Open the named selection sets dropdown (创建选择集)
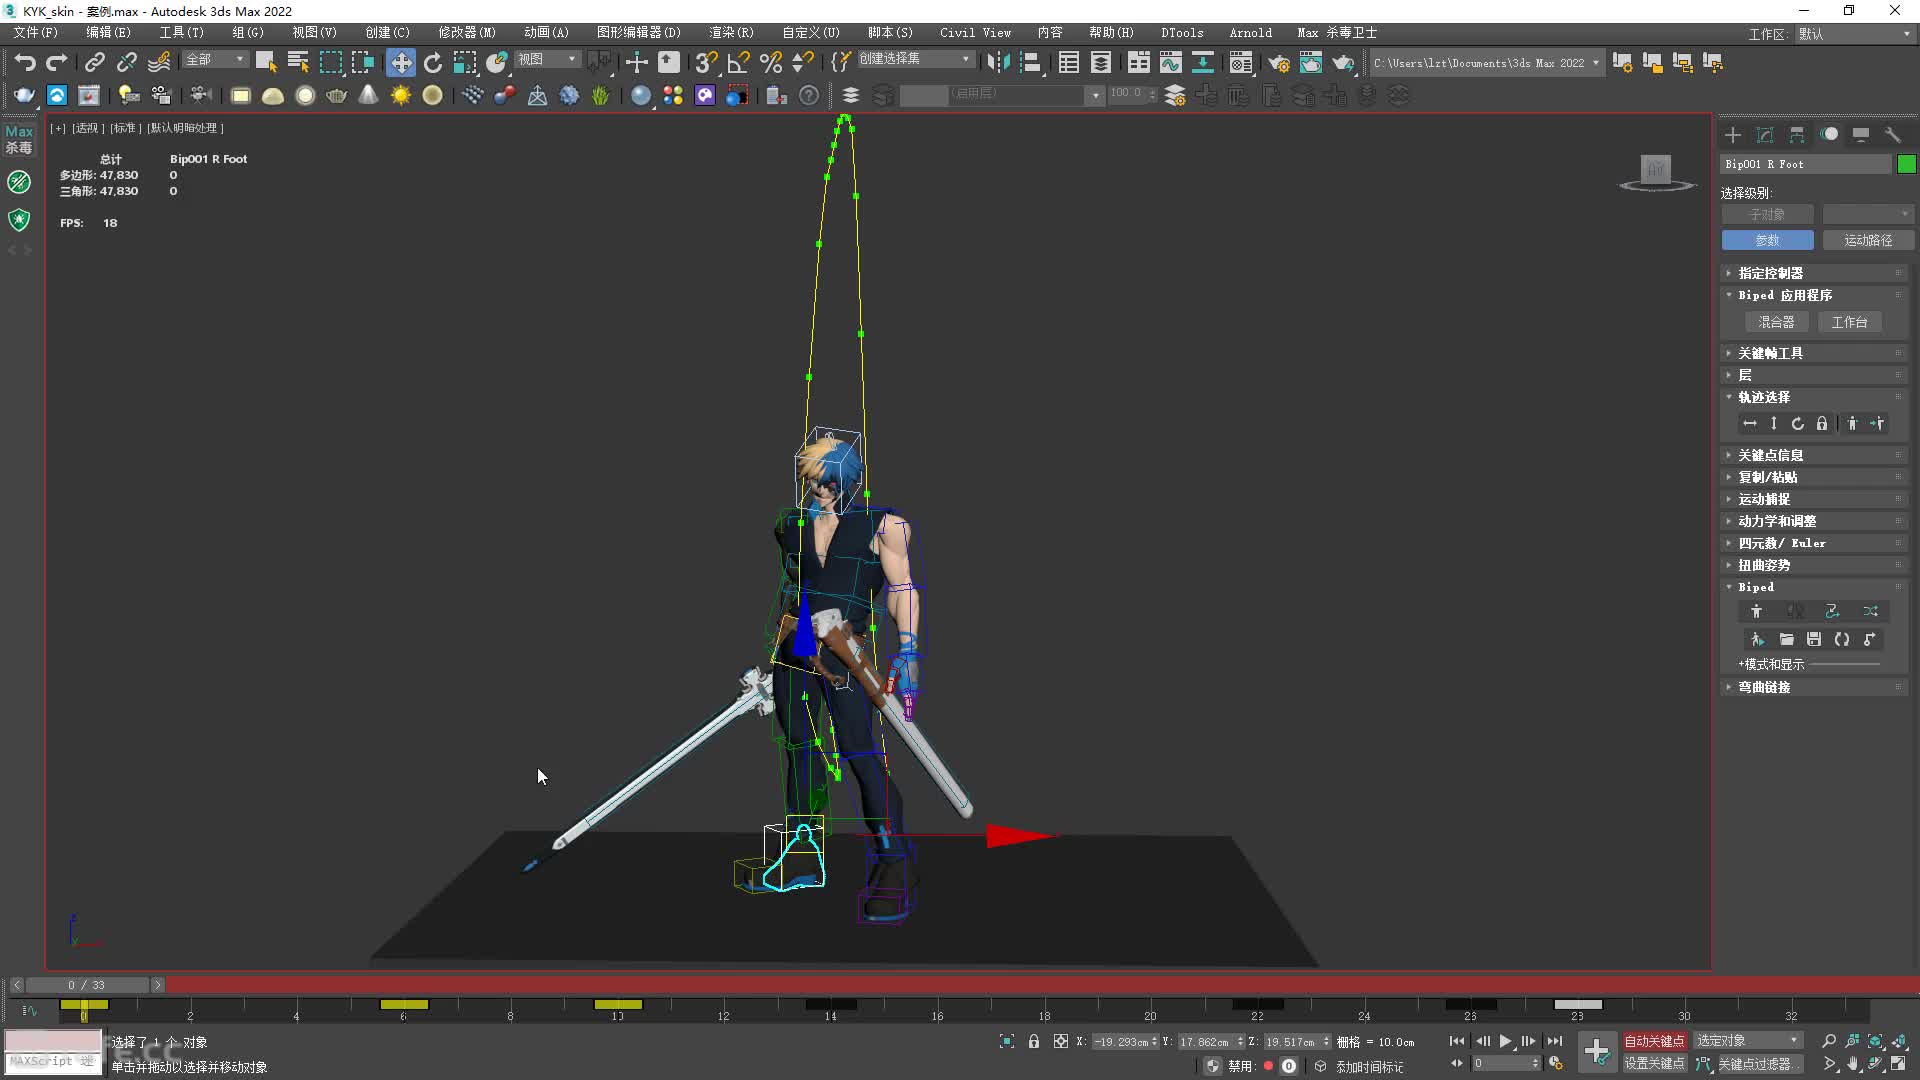The height and width of the screenshot is (1080, 1920). [915, 60]
